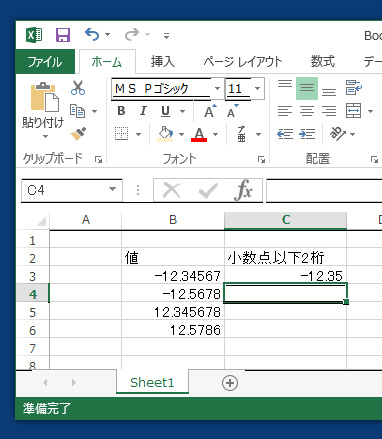Open the ページ レイアウト tab
The height and width of the screenshot is (439, 382).
click(x=243, y=62)
